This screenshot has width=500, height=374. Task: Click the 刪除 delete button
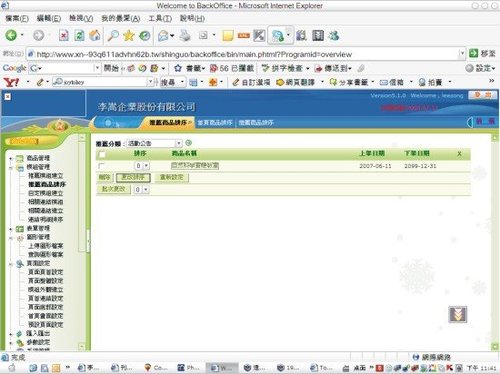104,177
